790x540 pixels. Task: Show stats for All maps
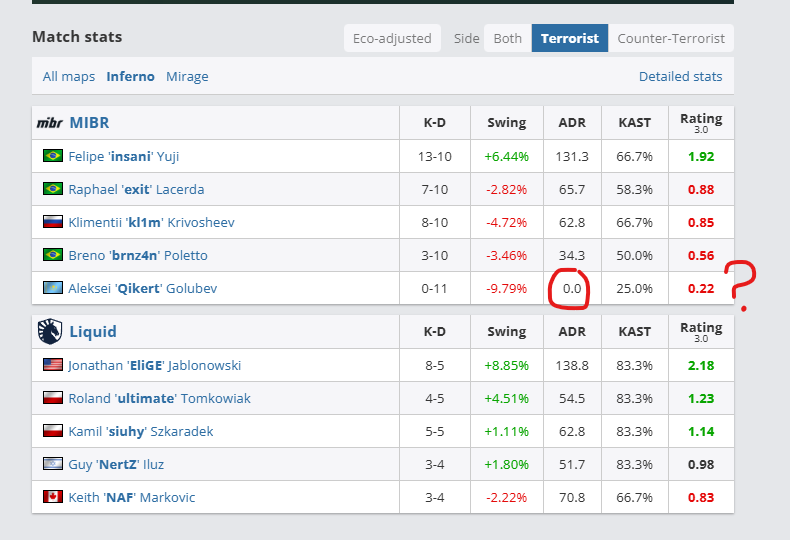pos(69,76)
